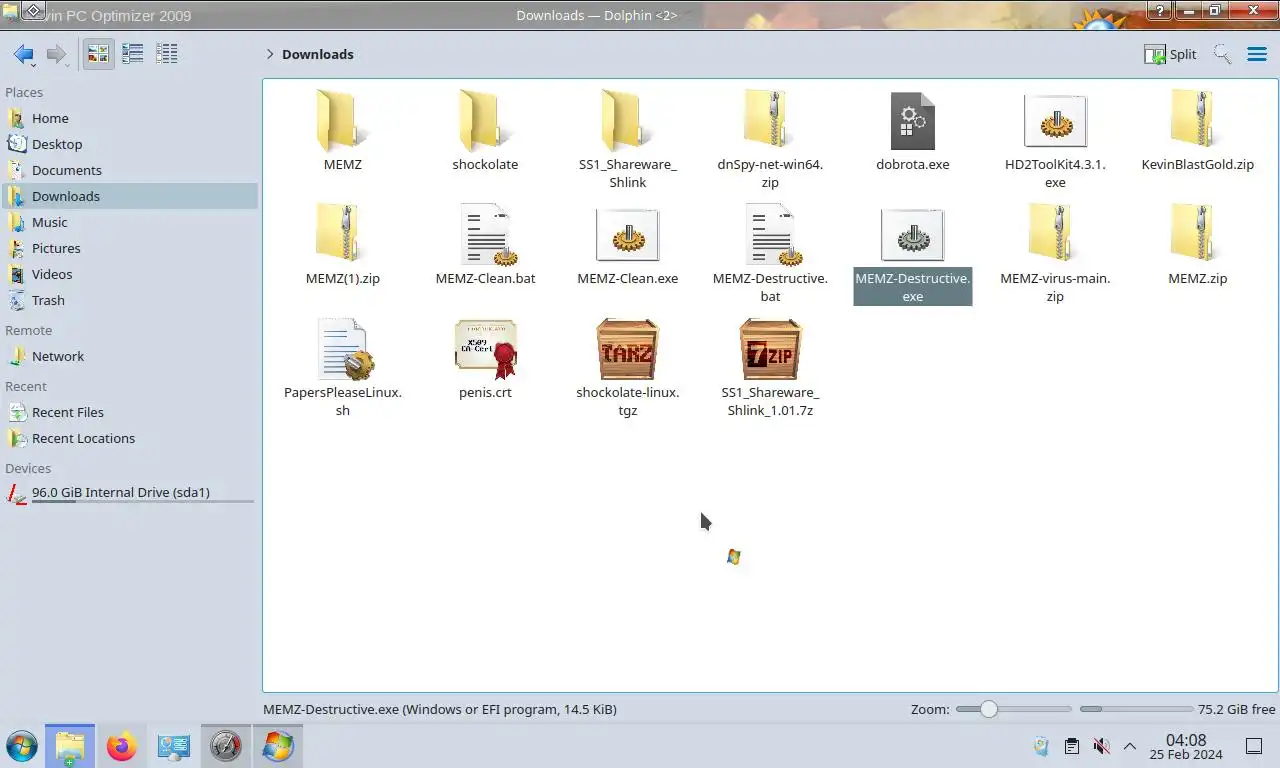Open the Start menu orb
Image resolution: width=1280 pixels, height=768 pixels.
22,746
